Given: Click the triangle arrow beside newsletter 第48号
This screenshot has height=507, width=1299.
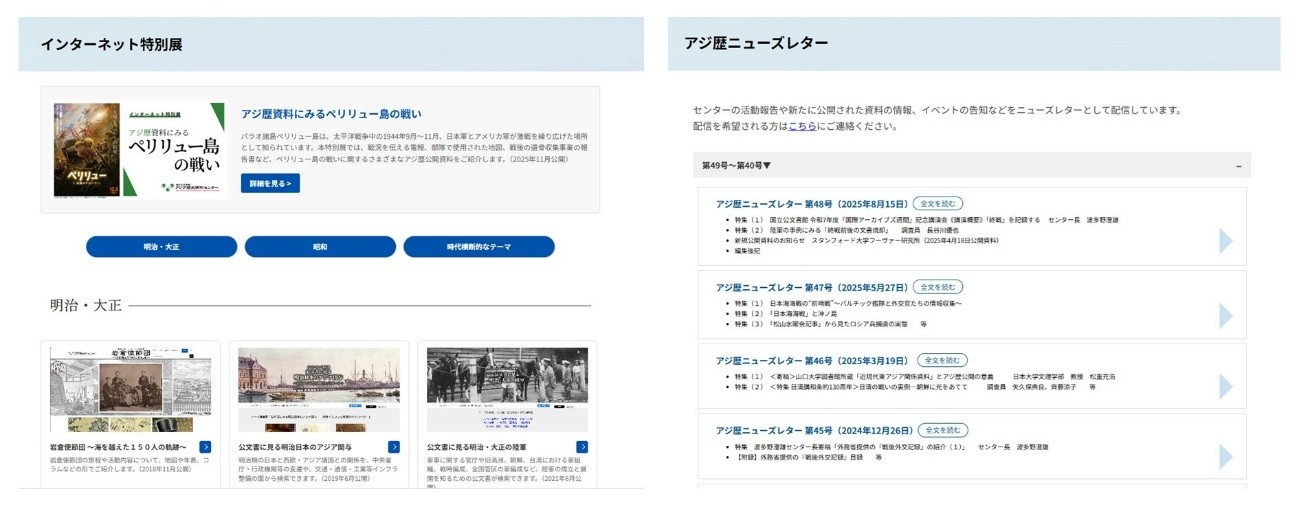Looking at the screenshot, I should click(1225, 241).
